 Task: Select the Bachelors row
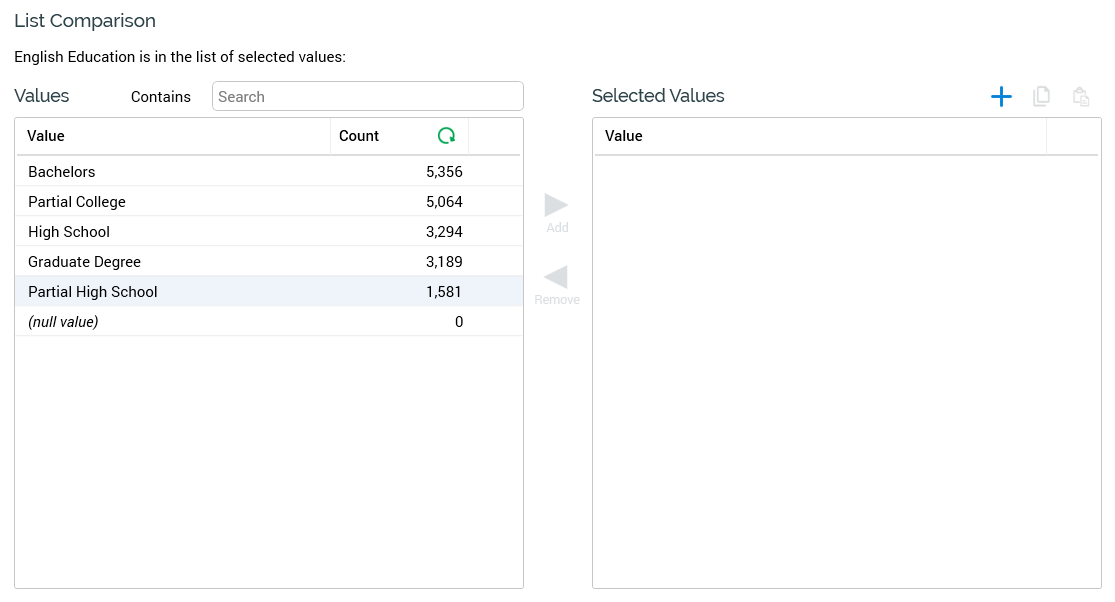pyautogui.click(x=62, y=172)
